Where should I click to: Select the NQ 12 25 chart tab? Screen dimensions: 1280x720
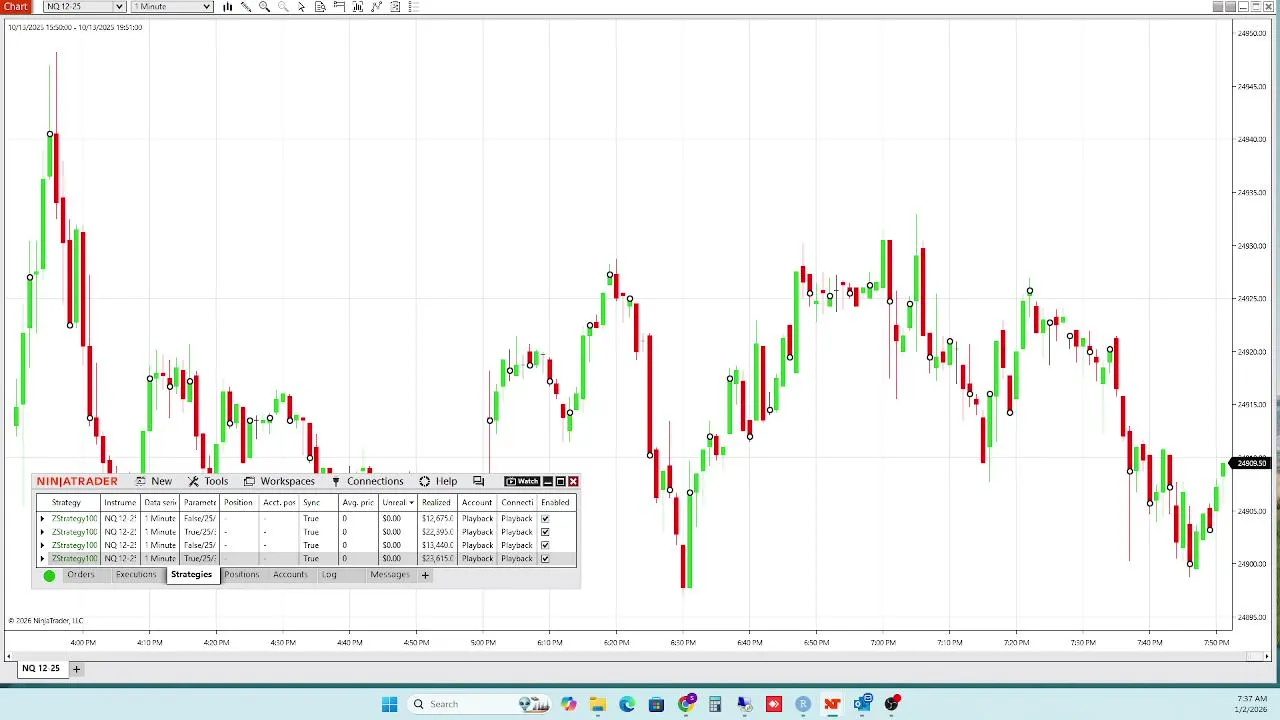[x=41, y=669]
